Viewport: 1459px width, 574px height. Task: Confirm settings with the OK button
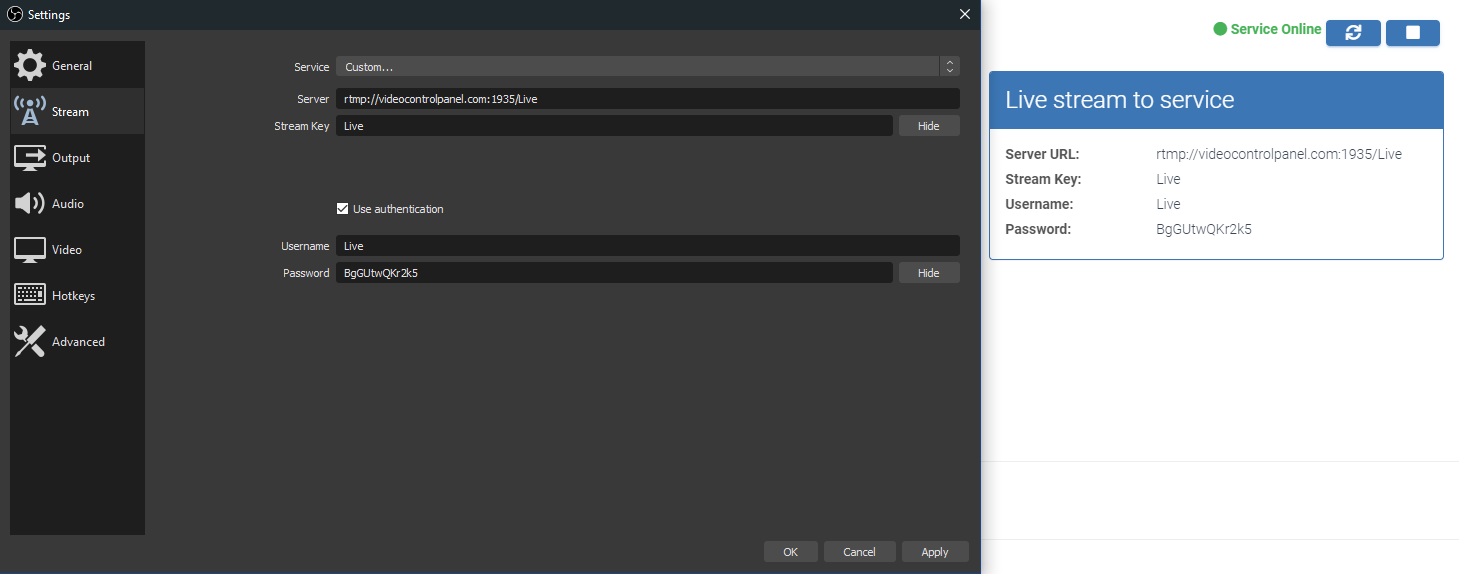pyautogui.click(x=790, y=552)
